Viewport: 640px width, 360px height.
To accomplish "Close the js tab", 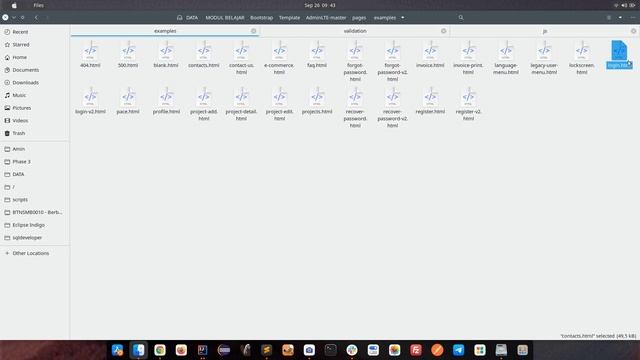I will [633, 31].
